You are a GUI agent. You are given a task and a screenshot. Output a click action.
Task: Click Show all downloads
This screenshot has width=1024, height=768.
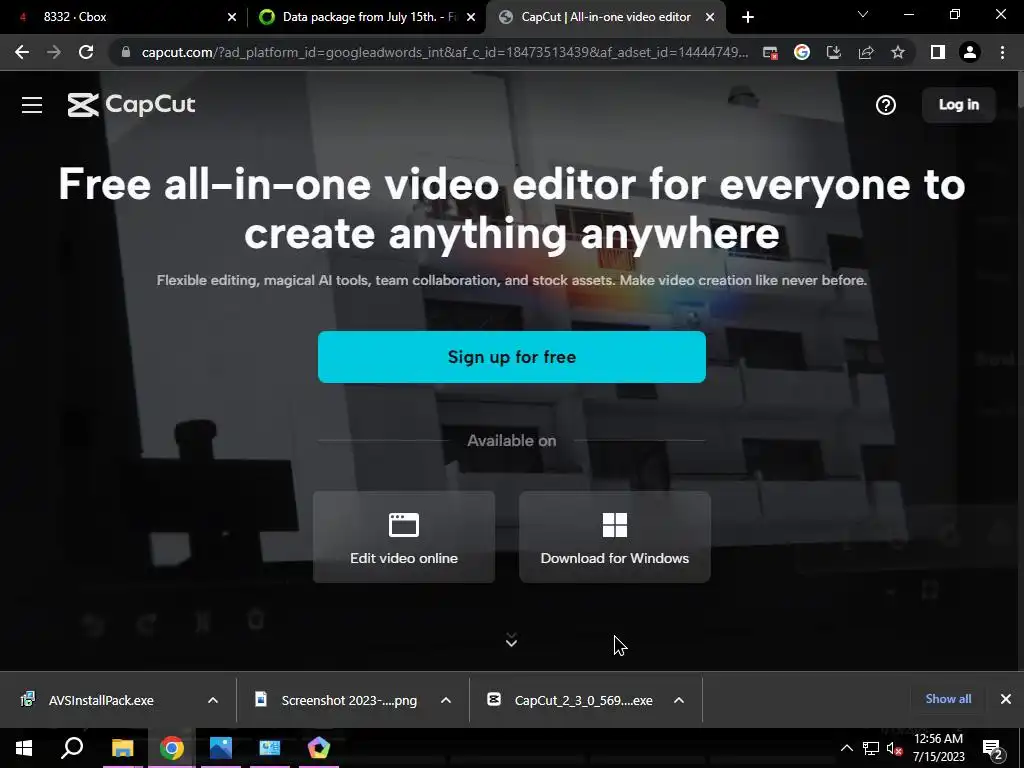(x=948, y=699)
